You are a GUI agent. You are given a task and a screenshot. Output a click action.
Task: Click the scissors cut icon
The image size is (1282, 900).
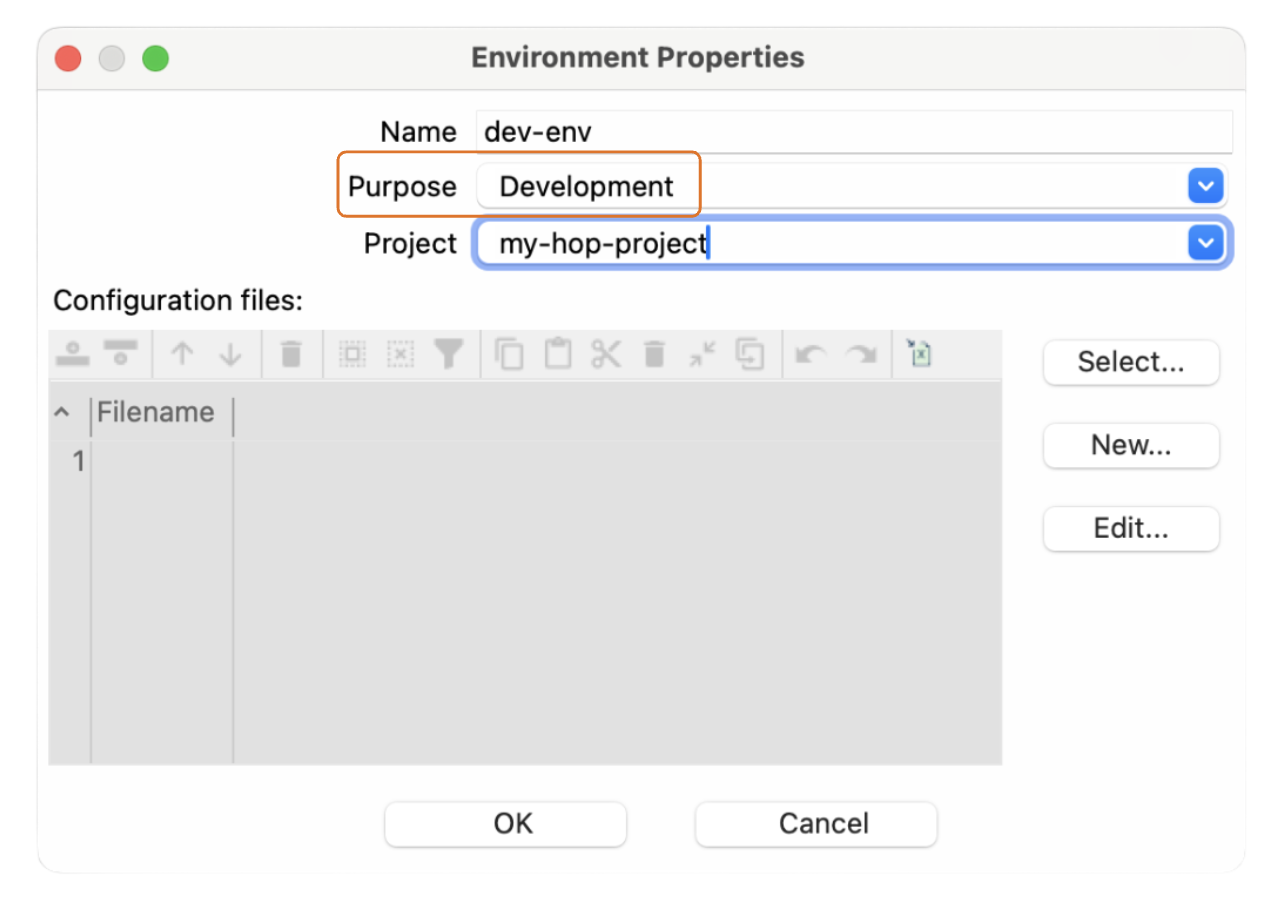point(606,354)
